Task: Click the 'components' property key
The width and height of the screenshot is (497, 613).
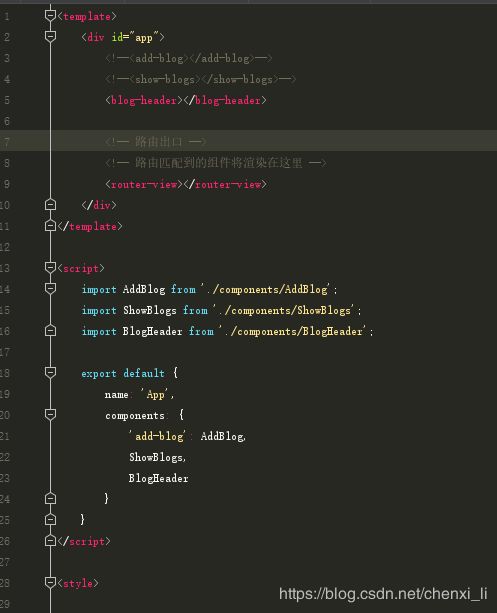Action: pyautogui.click(x=135, y=416)
